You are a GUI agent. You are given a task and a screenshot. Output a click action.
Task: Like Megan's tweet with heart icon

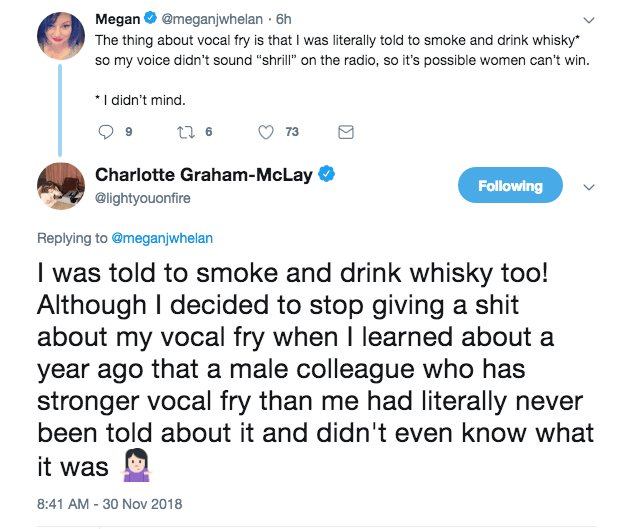266,131
